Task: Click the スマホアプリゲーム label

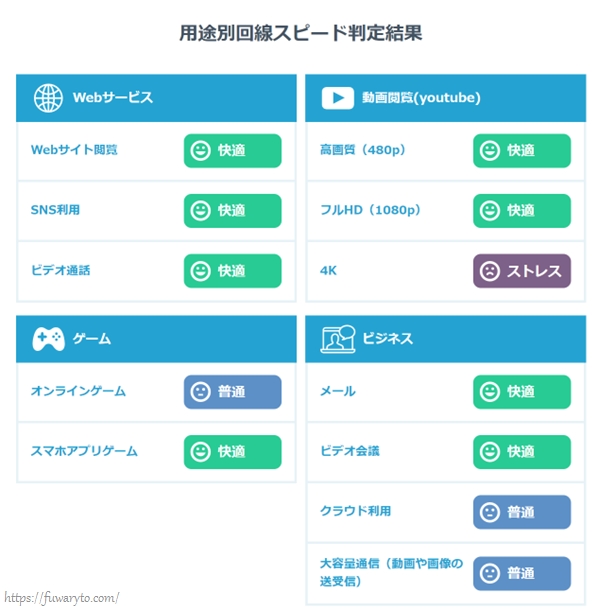Action: 84,451
